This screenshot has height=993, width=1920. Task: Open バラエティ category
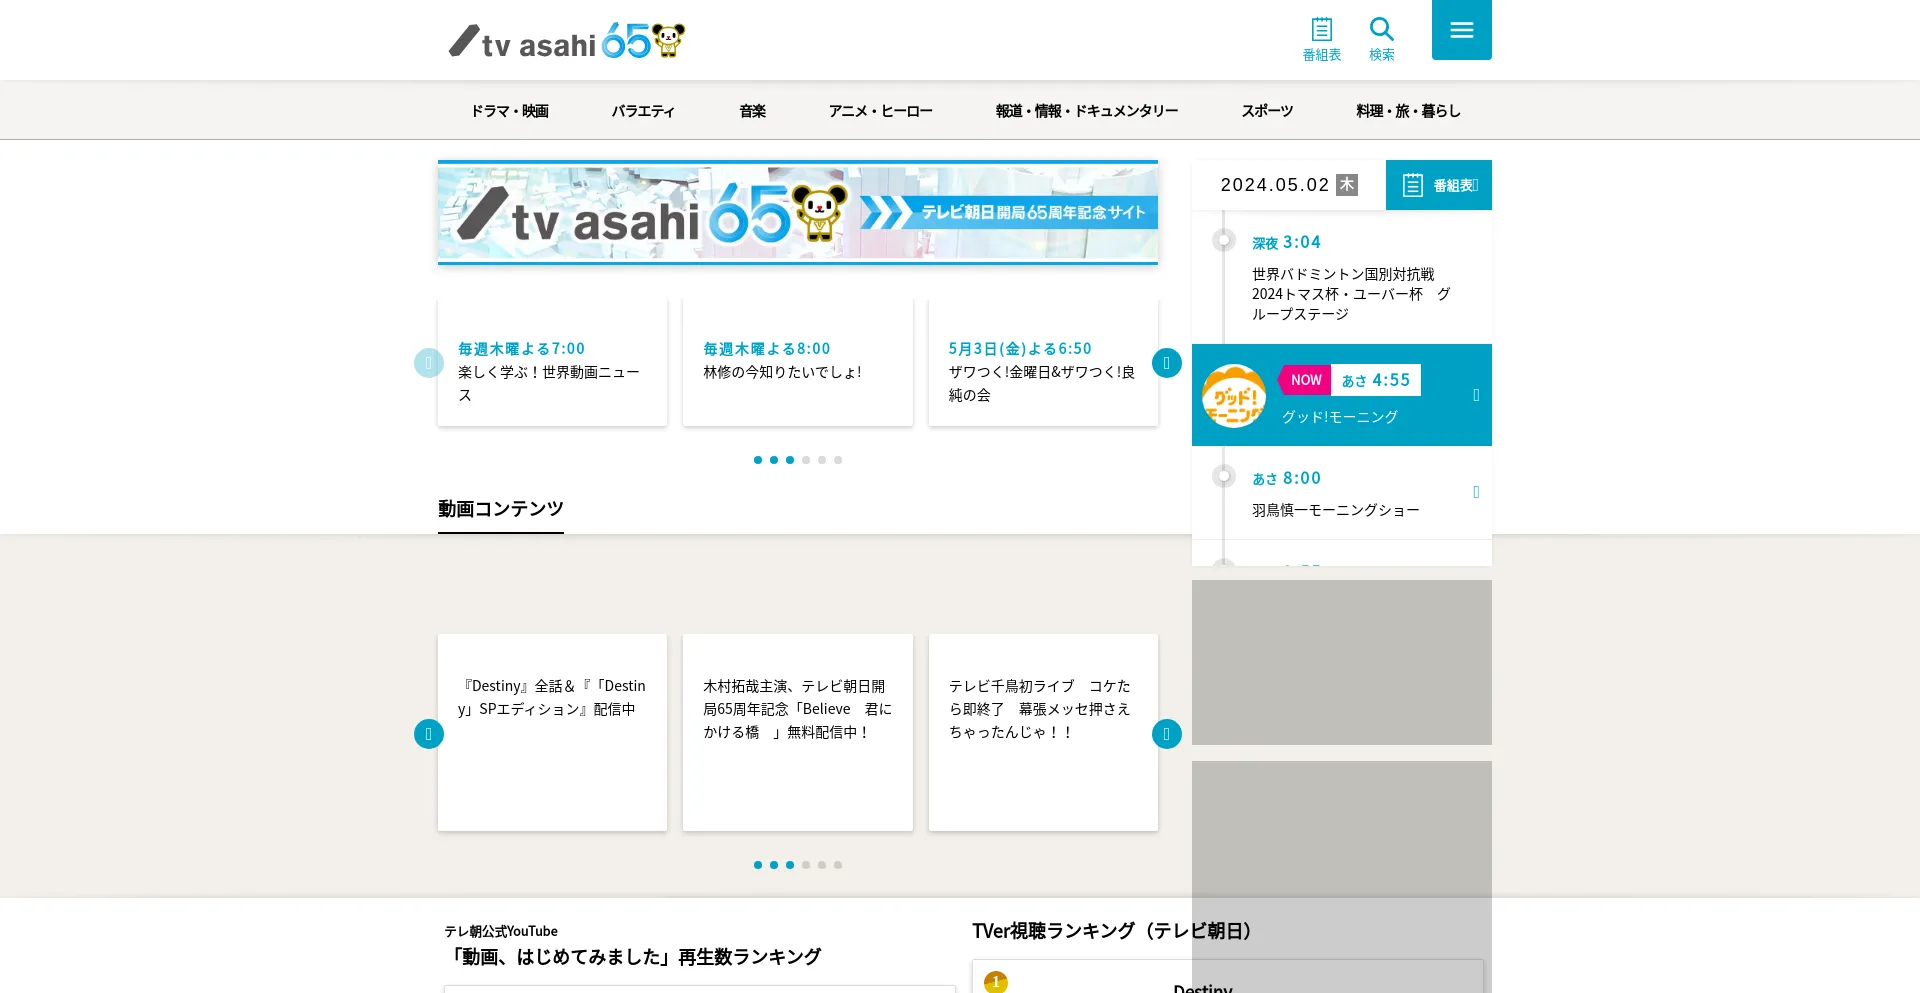point(643,111)
